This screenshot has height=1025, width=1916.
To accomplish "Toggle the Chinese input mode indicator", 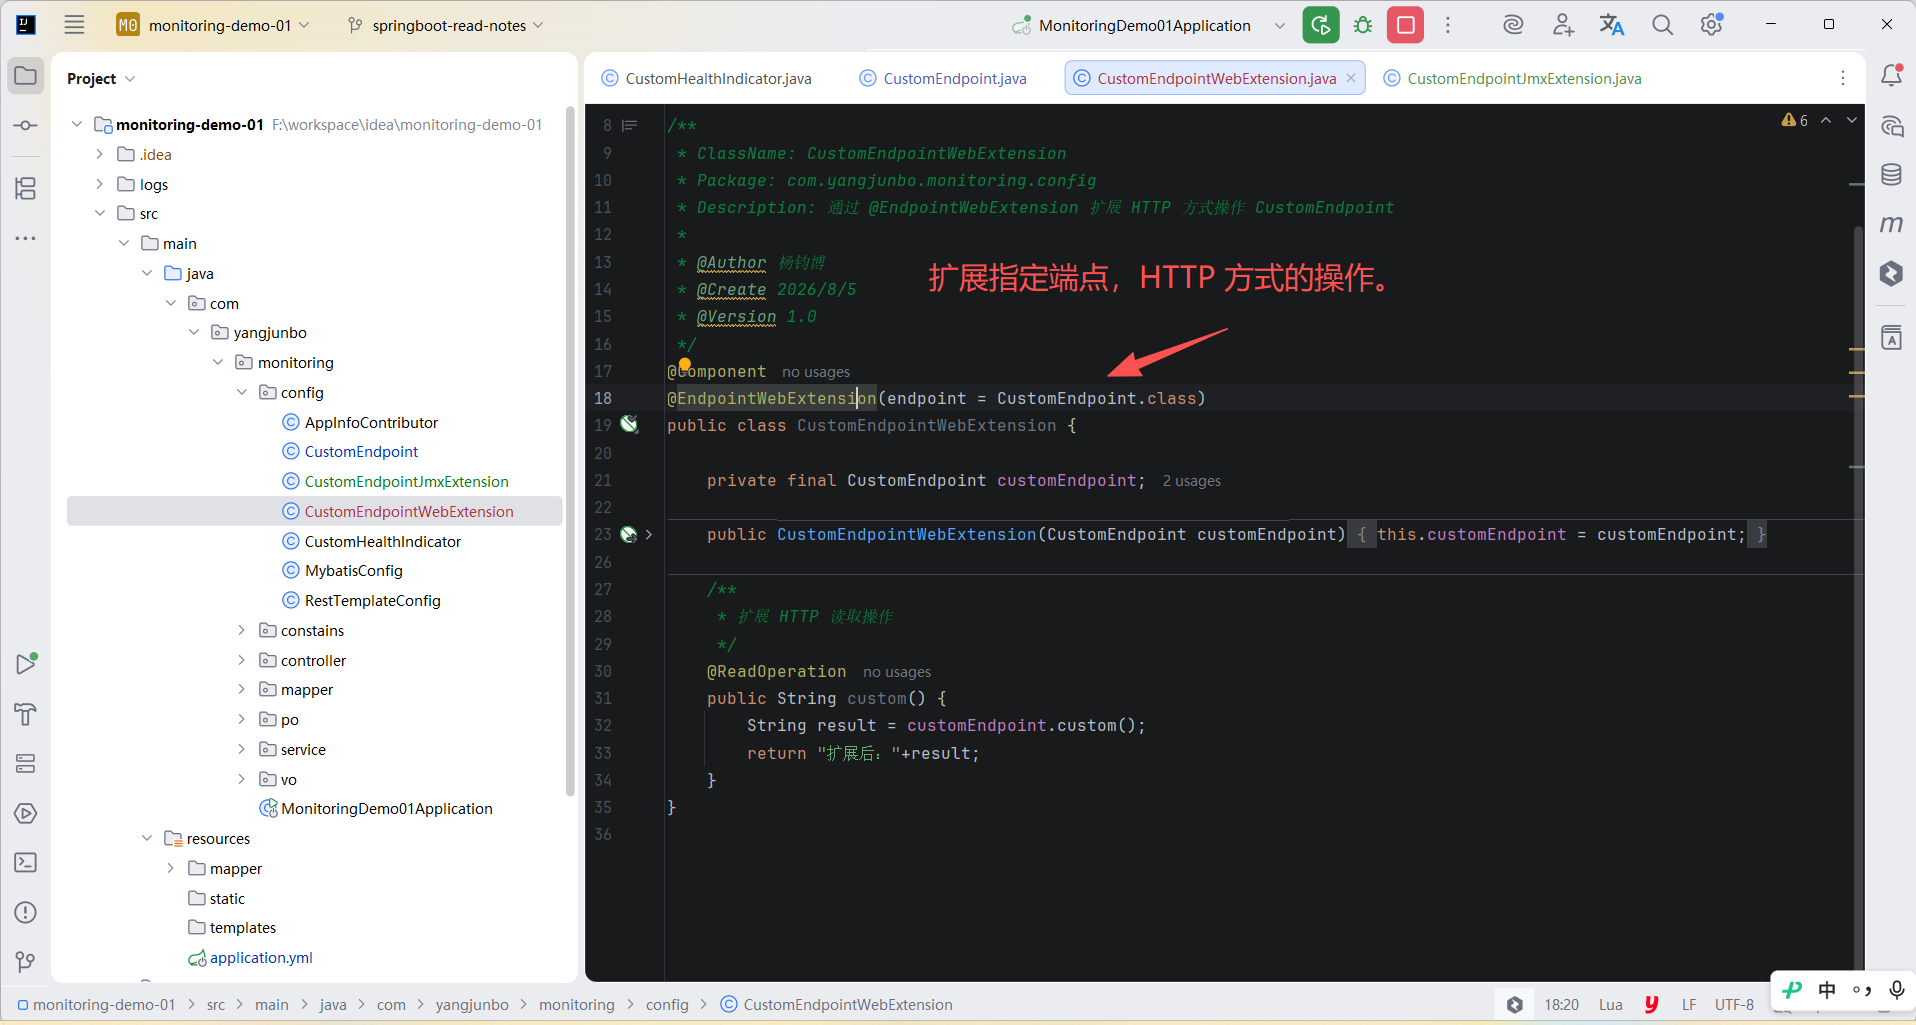I will pos(1827,990).
